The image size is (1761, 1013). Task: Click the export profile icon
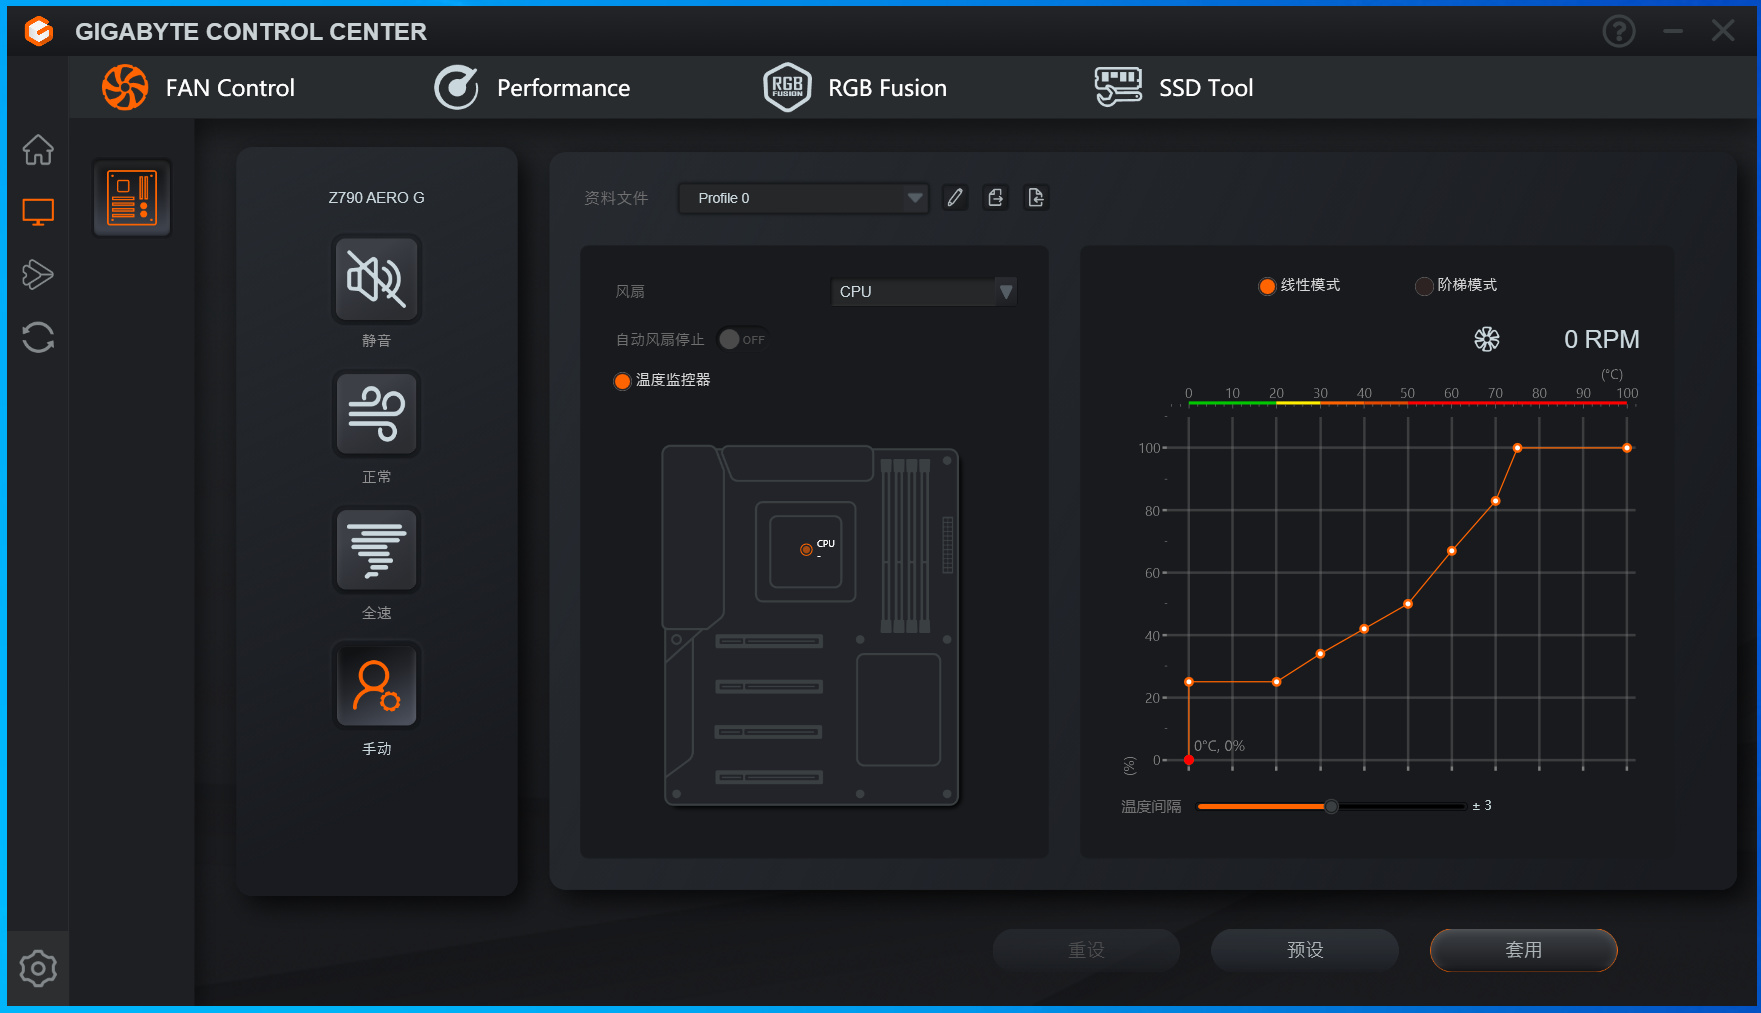point(995,198)
